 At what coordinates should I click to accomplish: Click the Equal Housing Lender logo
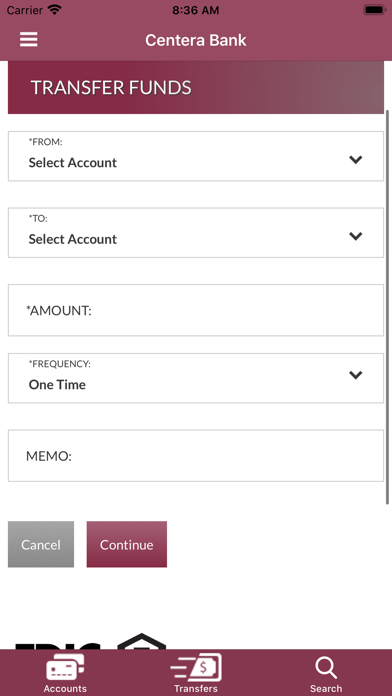[141, 641]
